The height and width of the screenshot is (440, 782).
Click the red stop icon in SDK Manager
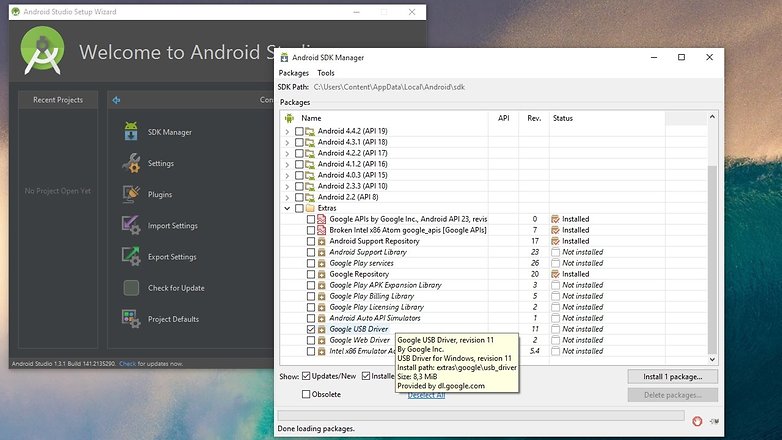(697, 422)
